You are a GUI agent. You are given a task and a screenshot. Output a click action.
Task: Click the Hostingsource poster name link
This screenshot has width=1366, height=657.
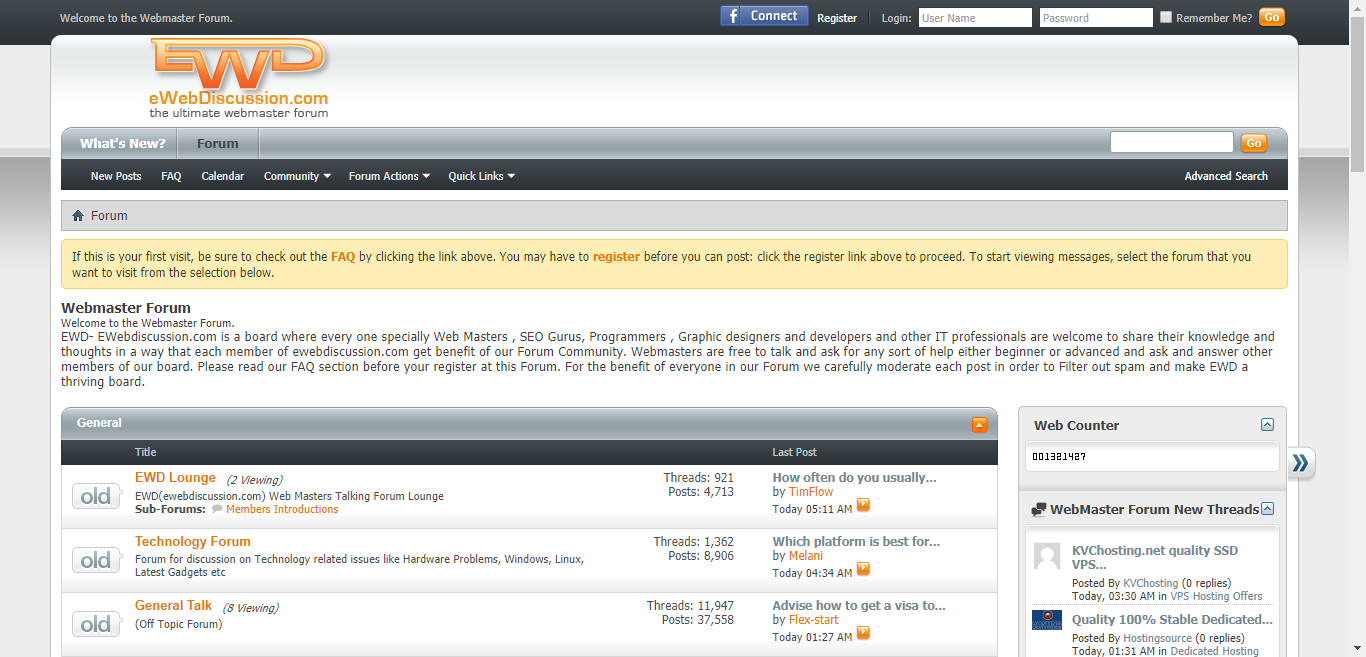click(1157, 638)
